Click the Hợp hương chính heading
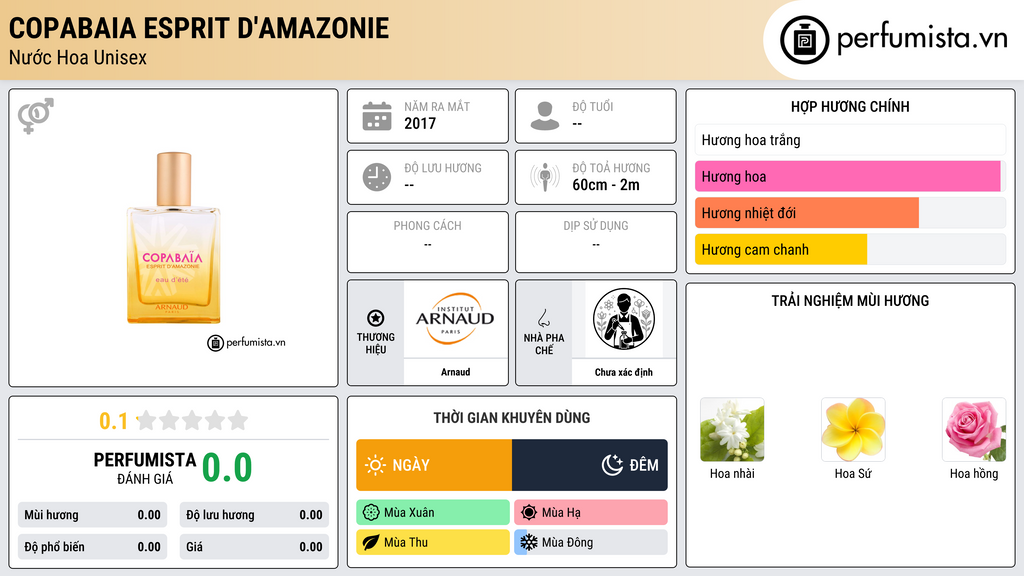 point(850,106)
